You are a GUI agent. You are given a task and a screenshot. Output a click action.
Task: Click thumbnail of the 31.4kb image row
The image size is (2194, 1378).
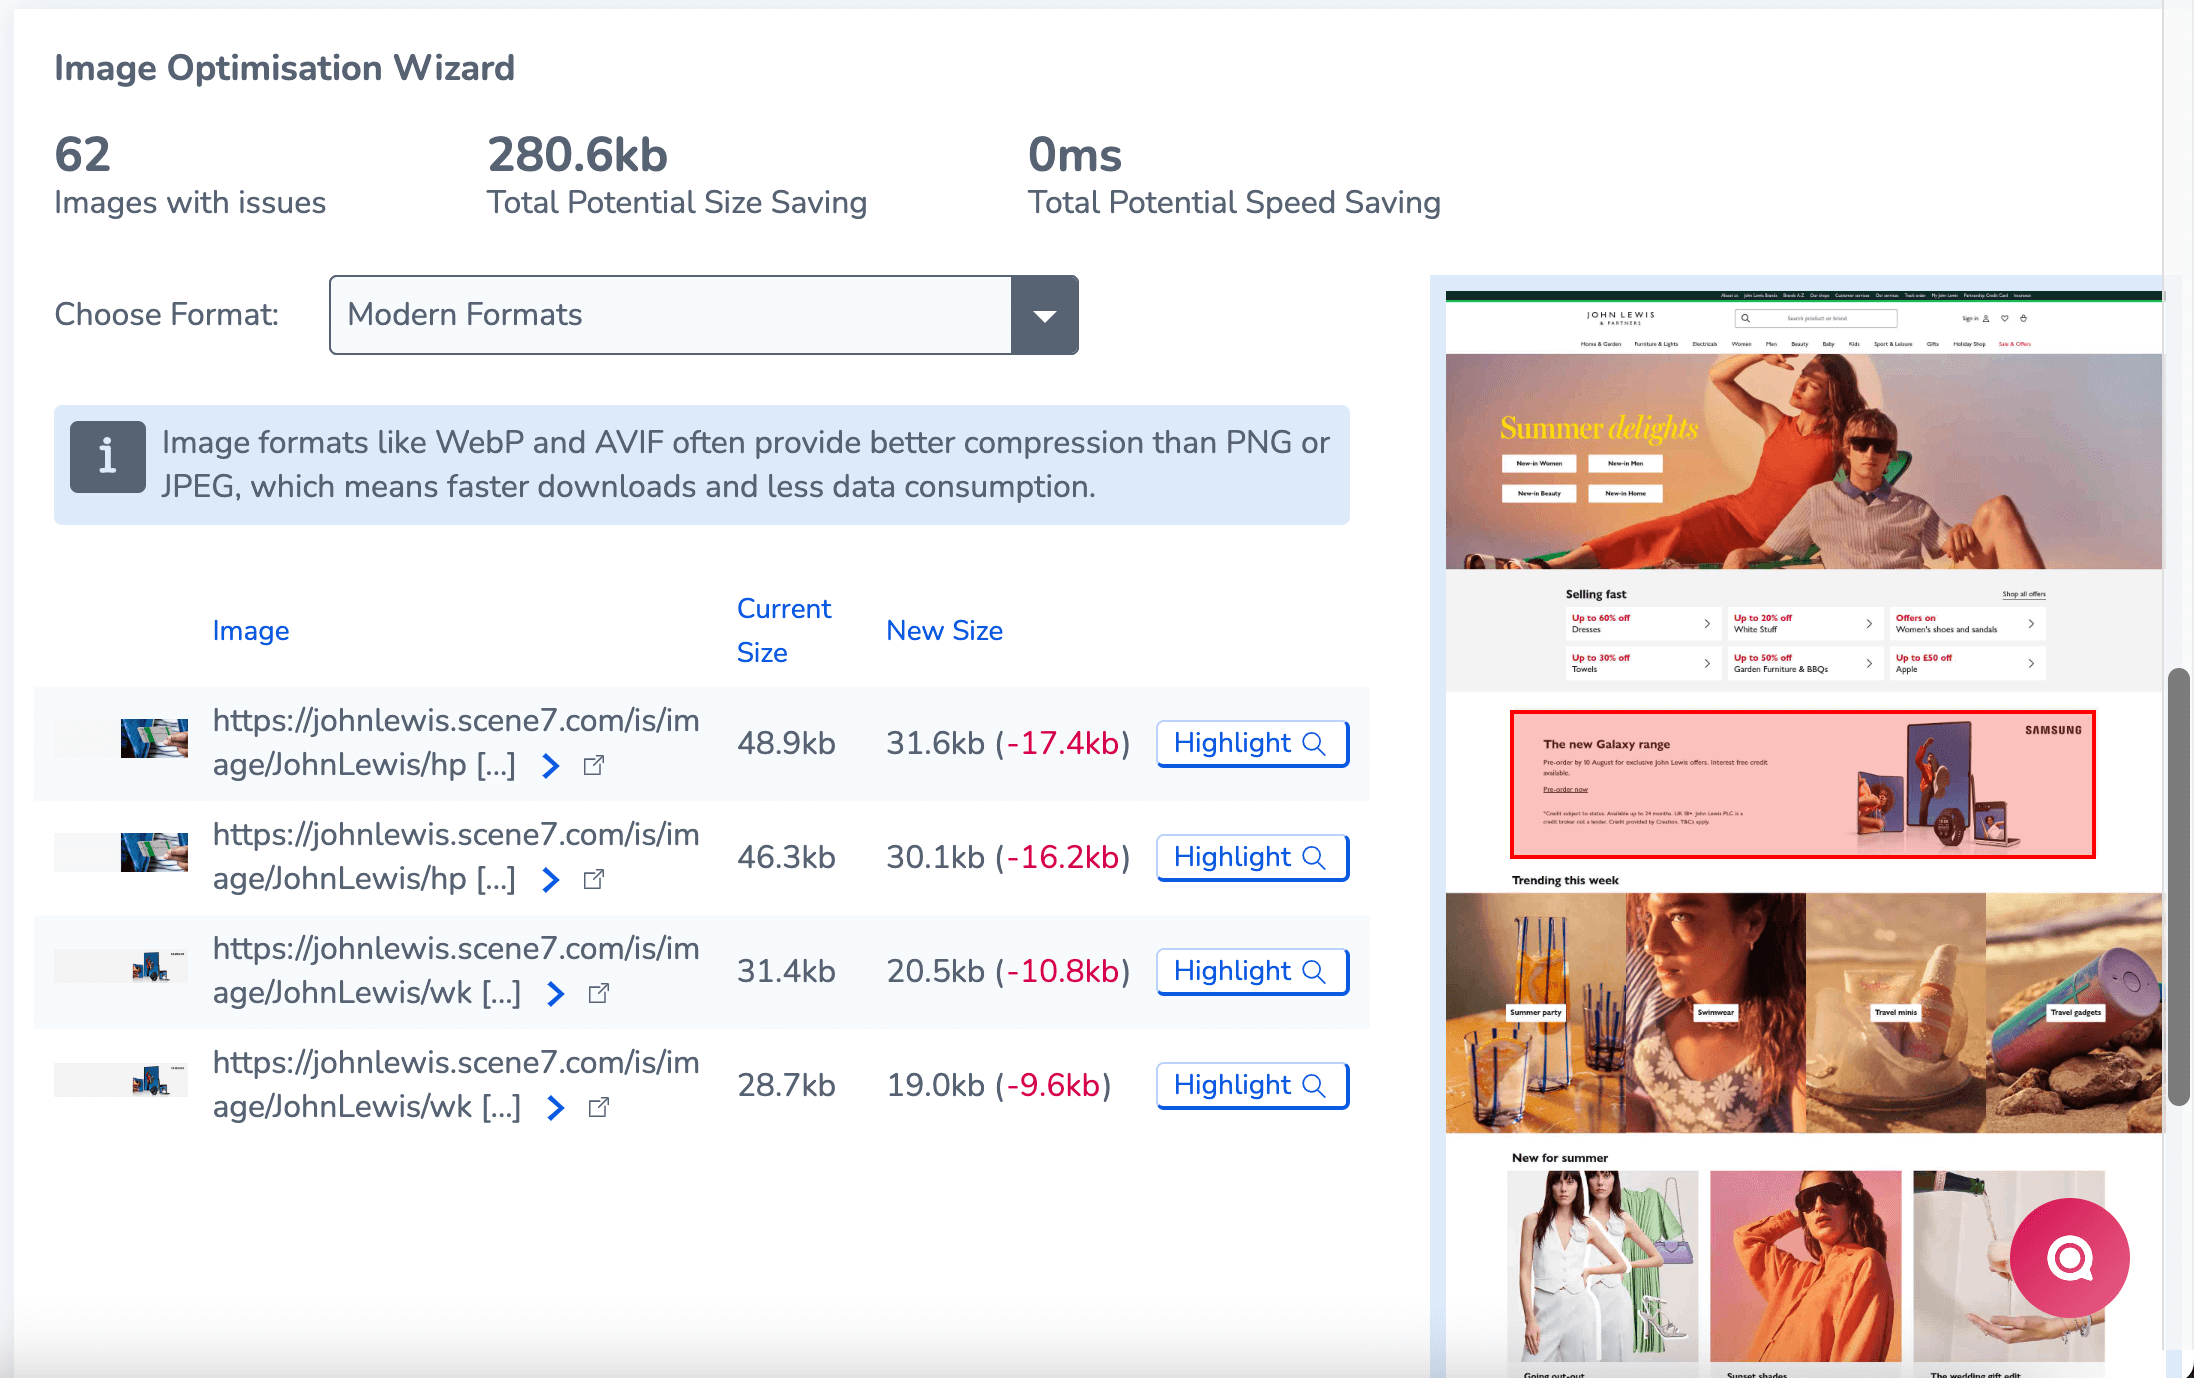pos(121,966)
